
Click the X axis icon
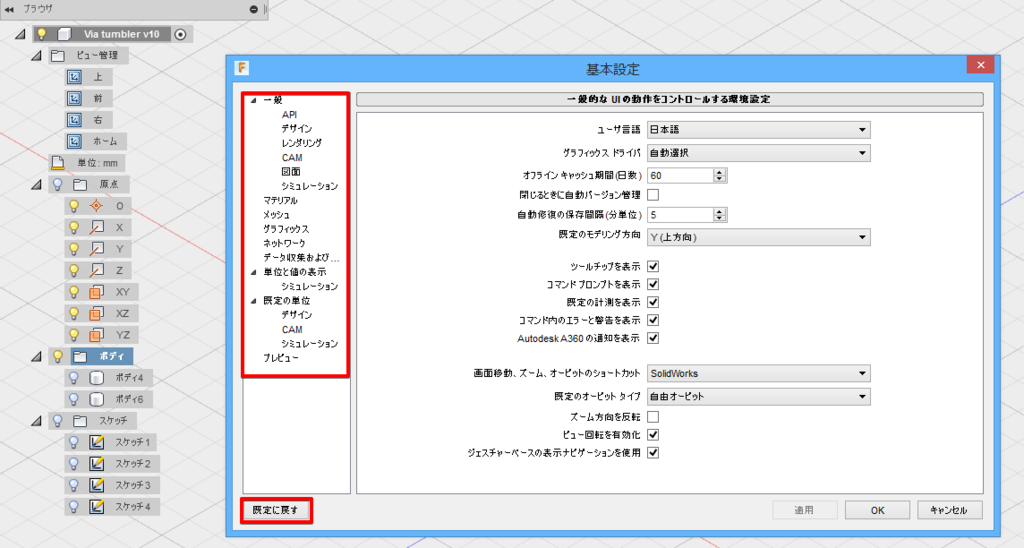97,227
